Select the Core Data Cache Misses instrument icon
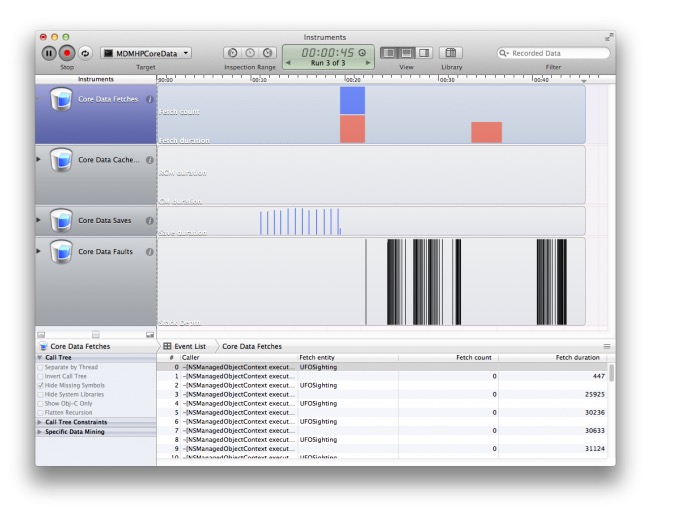Screen dimensions: 676x519 point(61,160)
